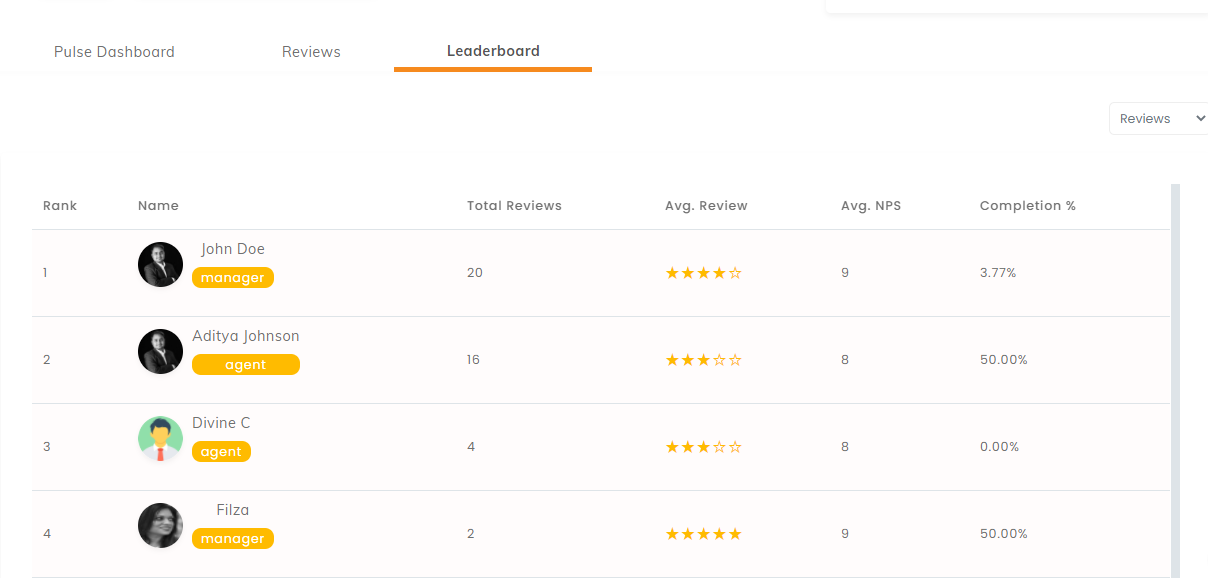Click the agent badge under Divine C
Viewport: 1208px width, 578px height.
click(221, 452)
